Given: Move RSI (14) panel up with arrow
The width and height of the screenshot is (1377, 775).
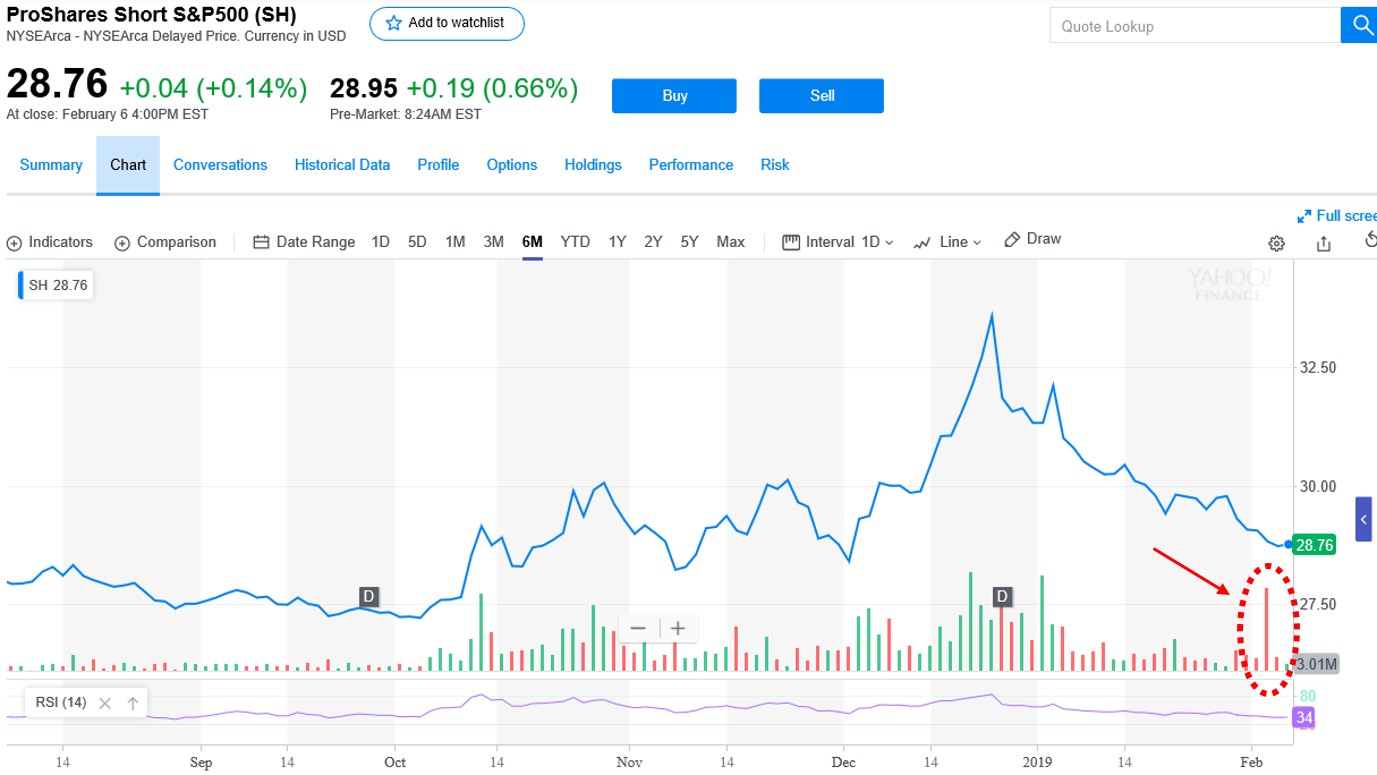Looking at the screenshot, I should click(133, 703).
